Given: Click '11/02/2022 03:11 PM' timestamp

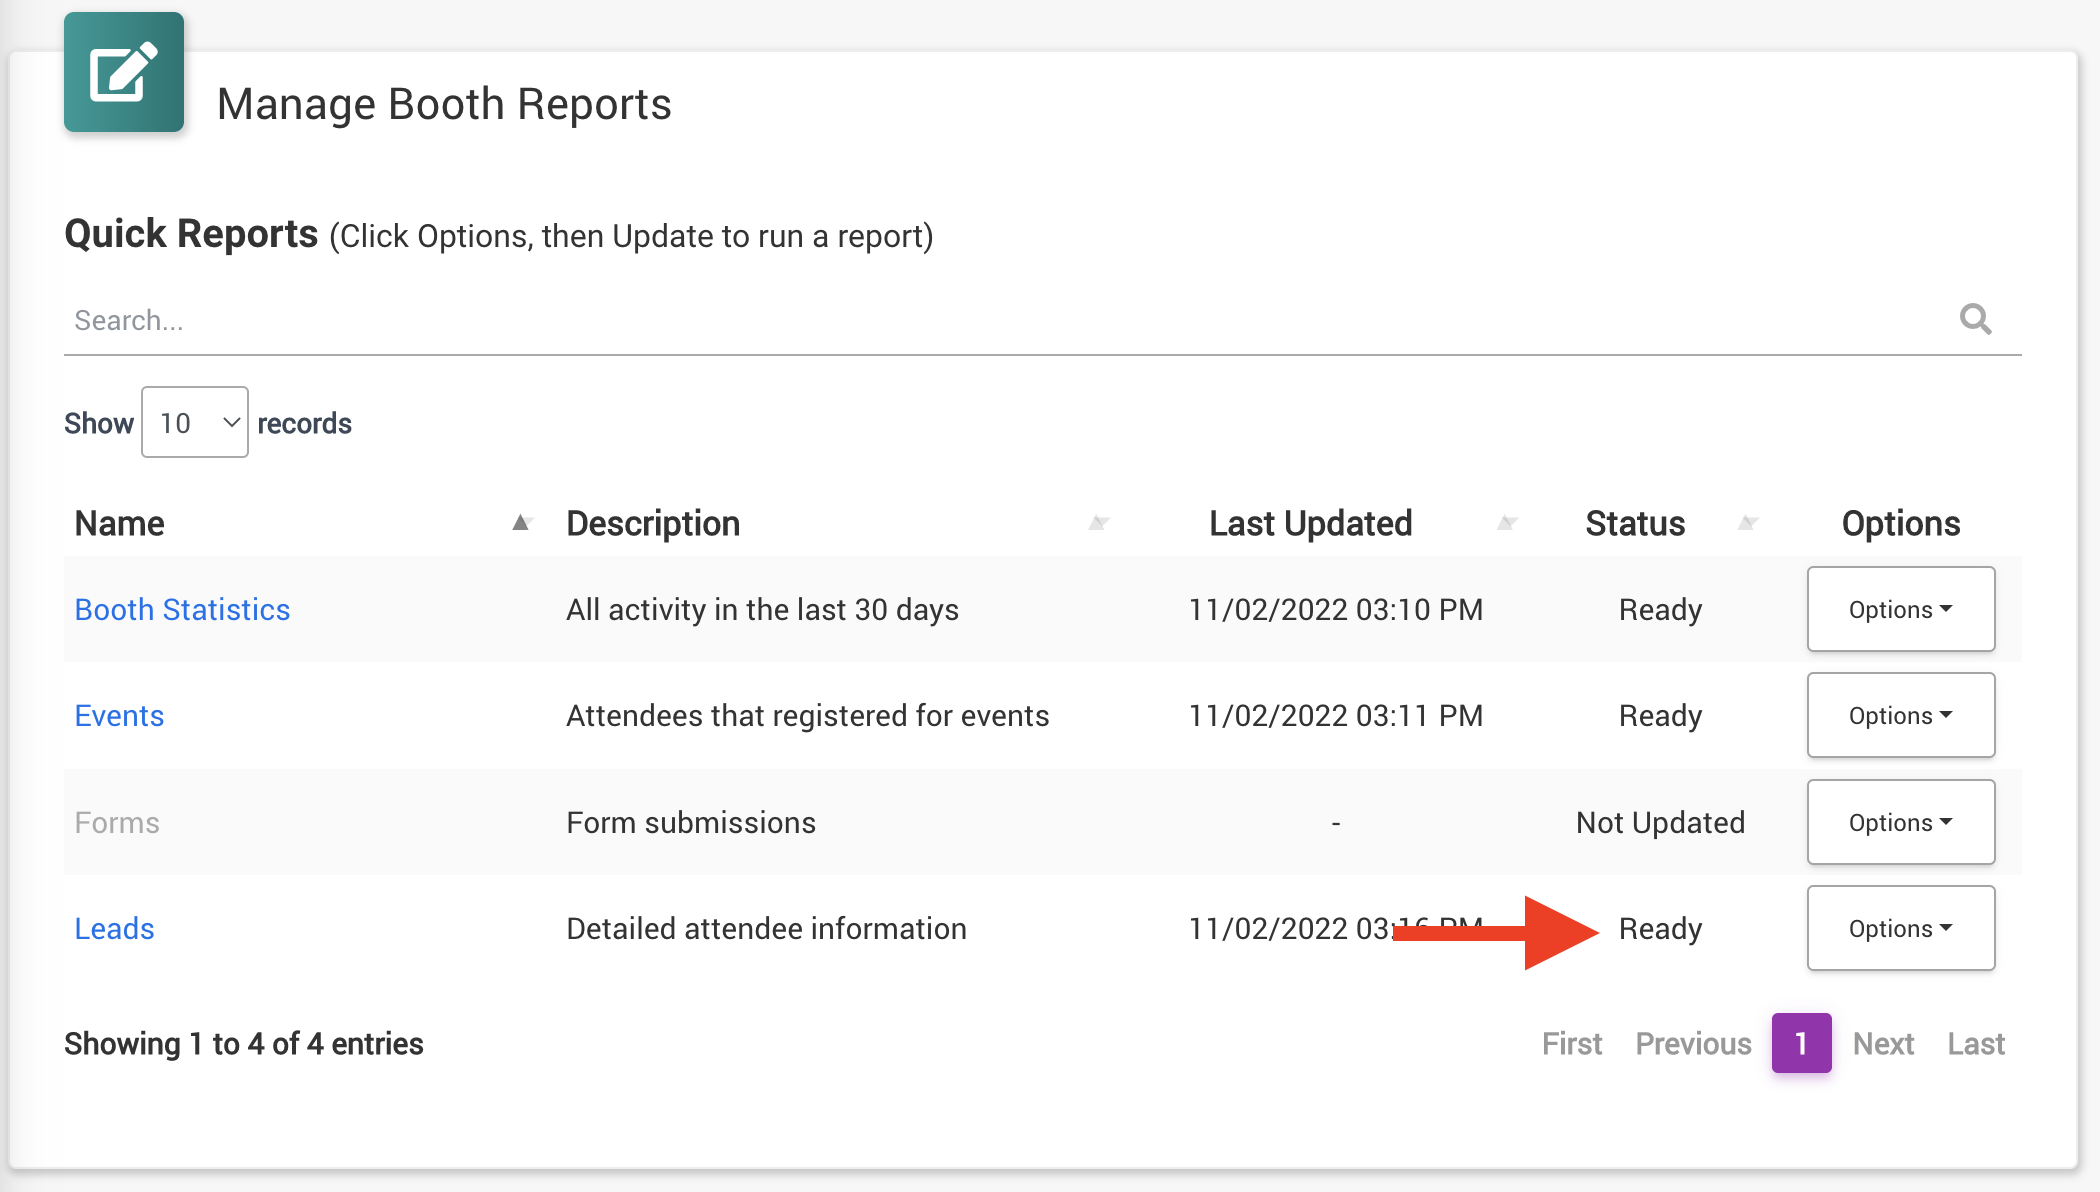Looking at the screenshot, I should click(x=1335, y=715).
